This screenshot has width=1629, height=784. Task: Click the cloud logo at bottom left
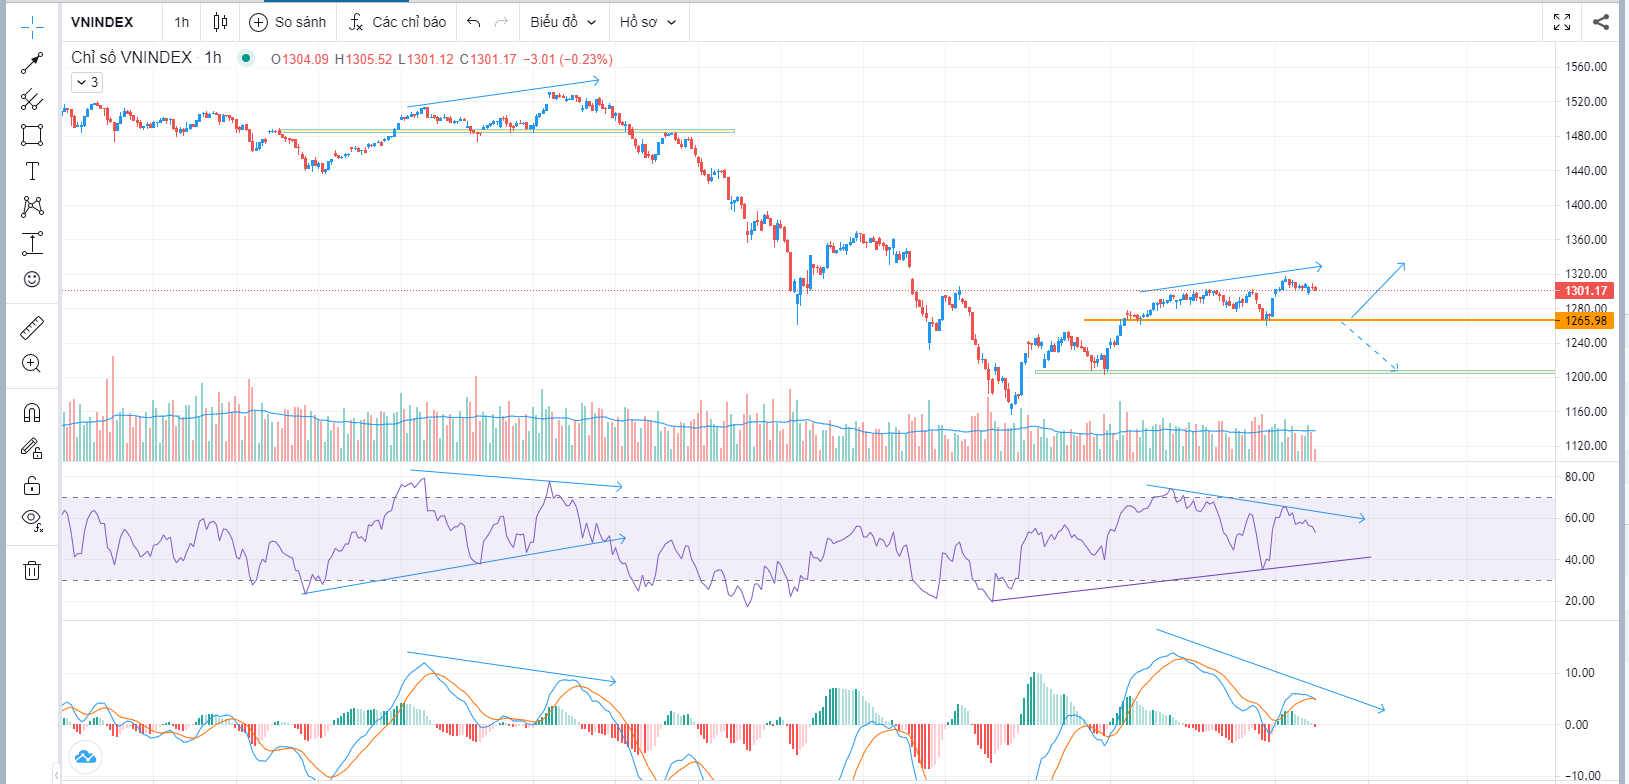tap(85, 756)
